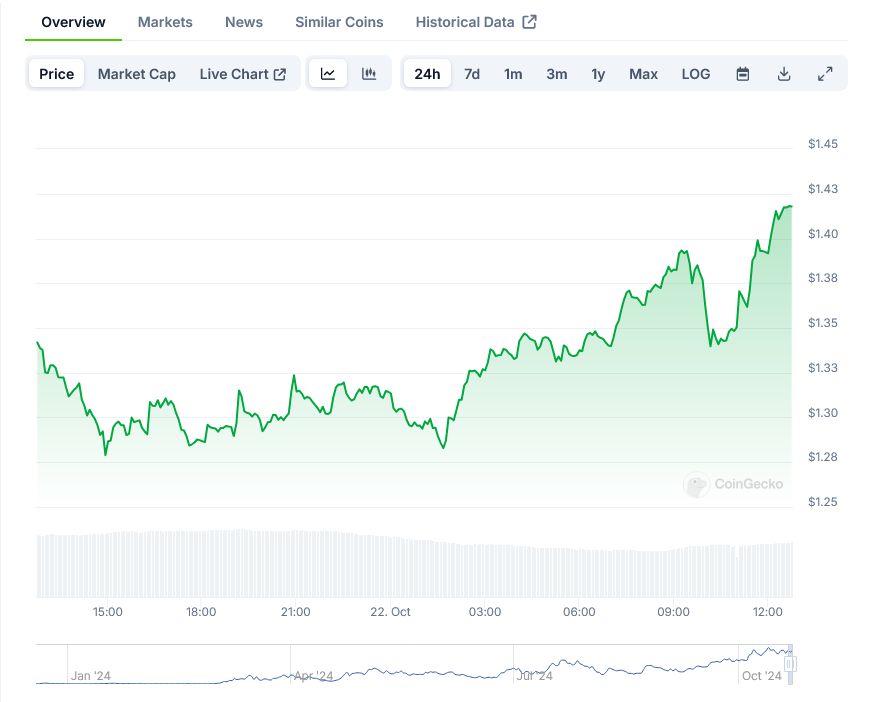Click the $1.40 price axis label
The width and height of the screenshot is (871, 702).
(823, 234)
